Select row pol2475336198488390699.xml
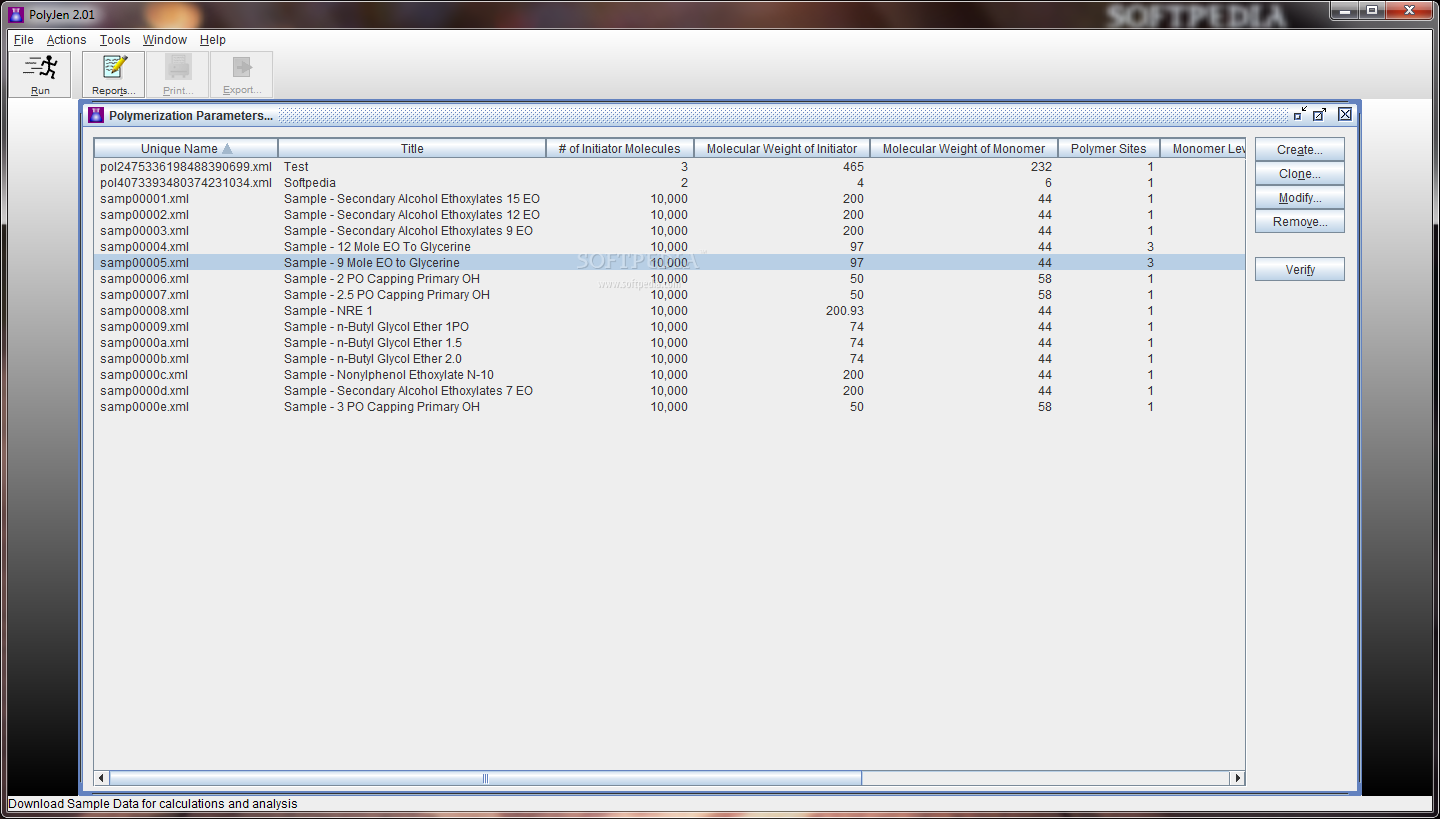Screen dimensions: 1440x819 [669, 167]
